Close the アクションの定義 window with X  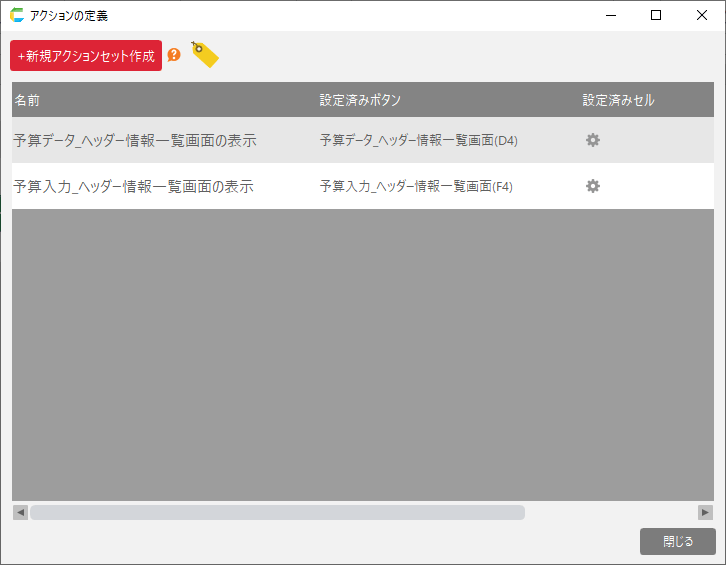[702, 15]
